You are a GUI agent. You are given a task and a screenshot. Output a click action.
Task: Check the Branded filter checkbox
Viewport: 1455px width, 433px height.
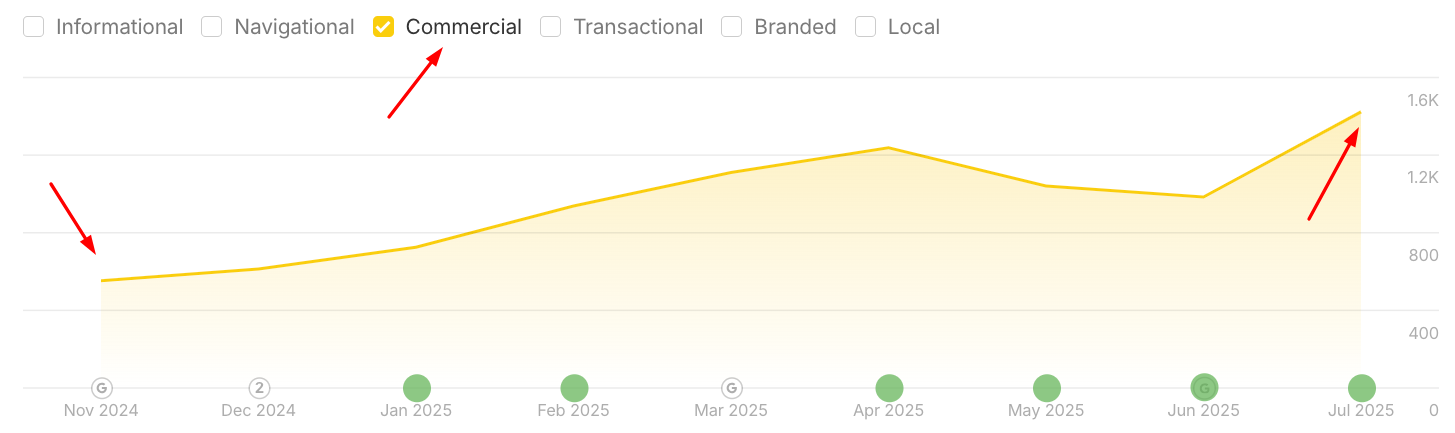coord(732,27)
